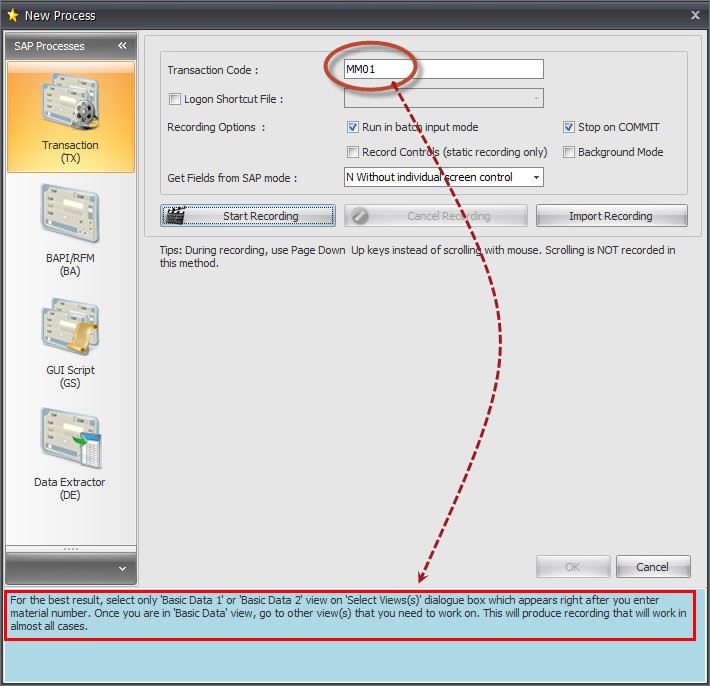Enable Record Controls static recording option
Viewport: 710px width, 686px height.
(x=353, y=152)
